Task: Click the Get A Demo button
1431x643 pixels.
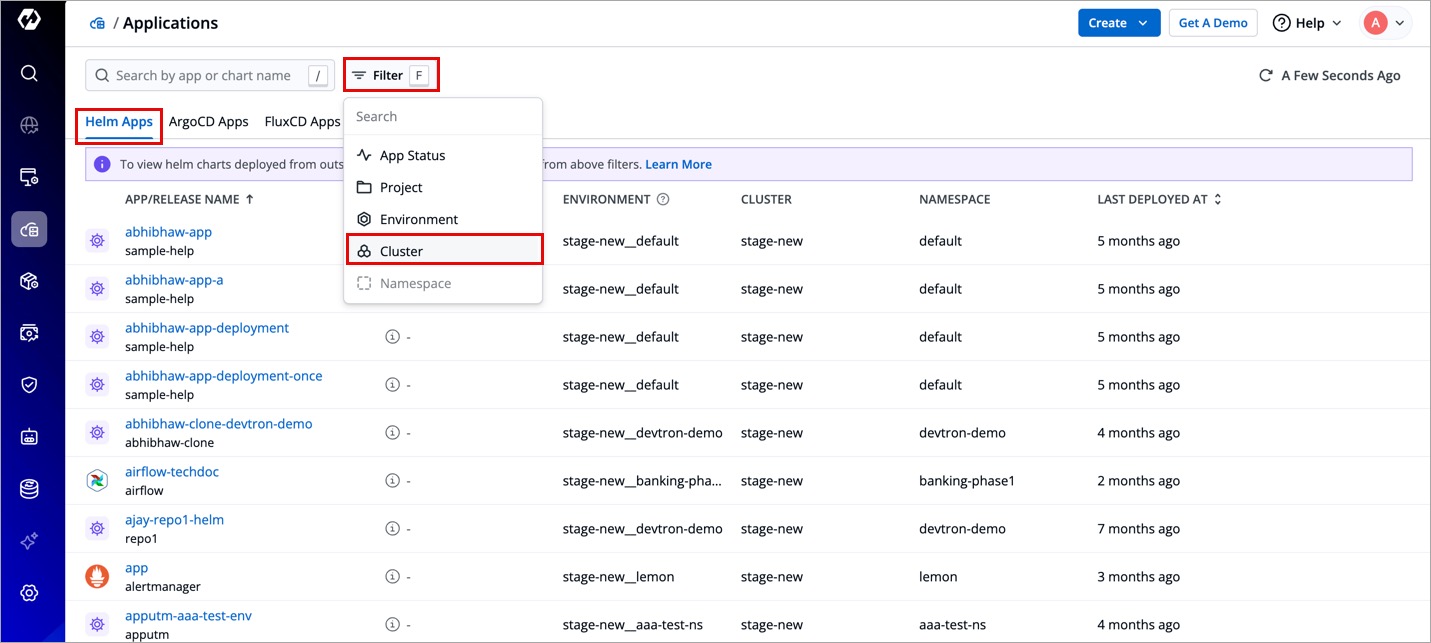Action: click(1213, 23)
